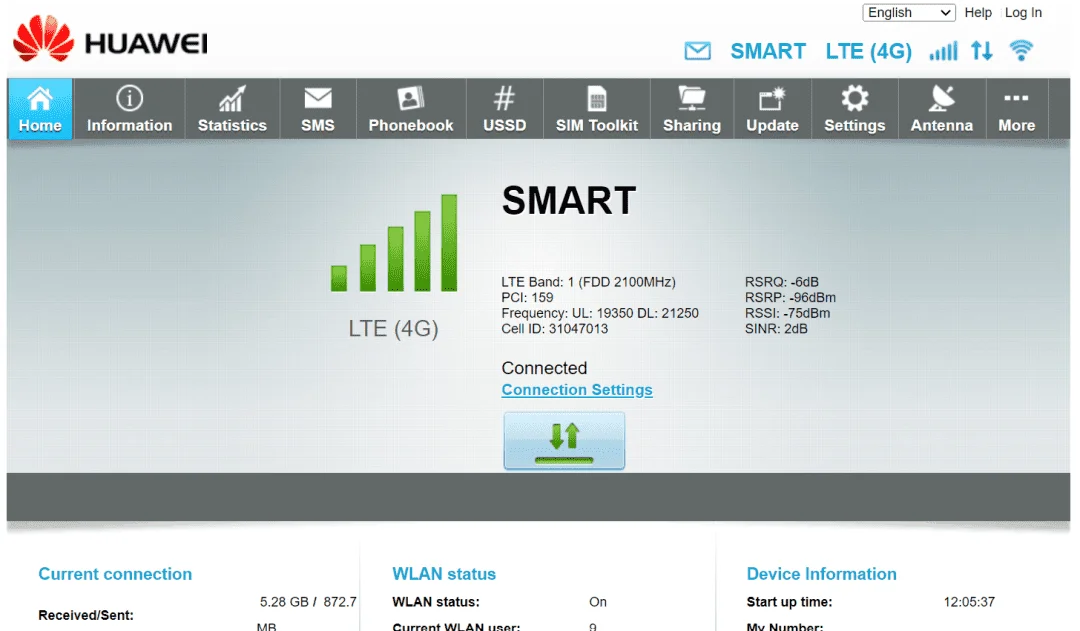Open the Help link

click(x=978, y=12)
